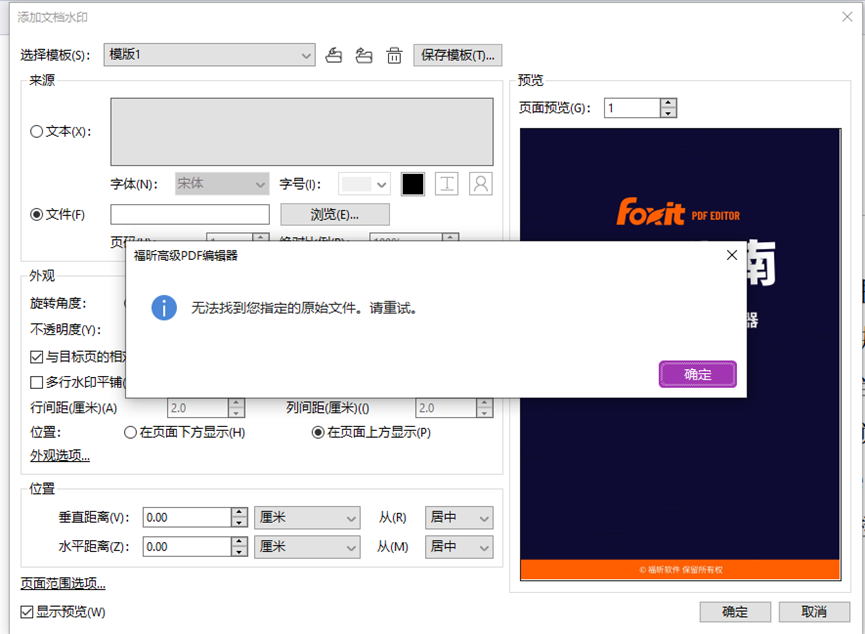
Task: Select 在页面下方显示(H) radio option
Action: (x=130, y=433)
